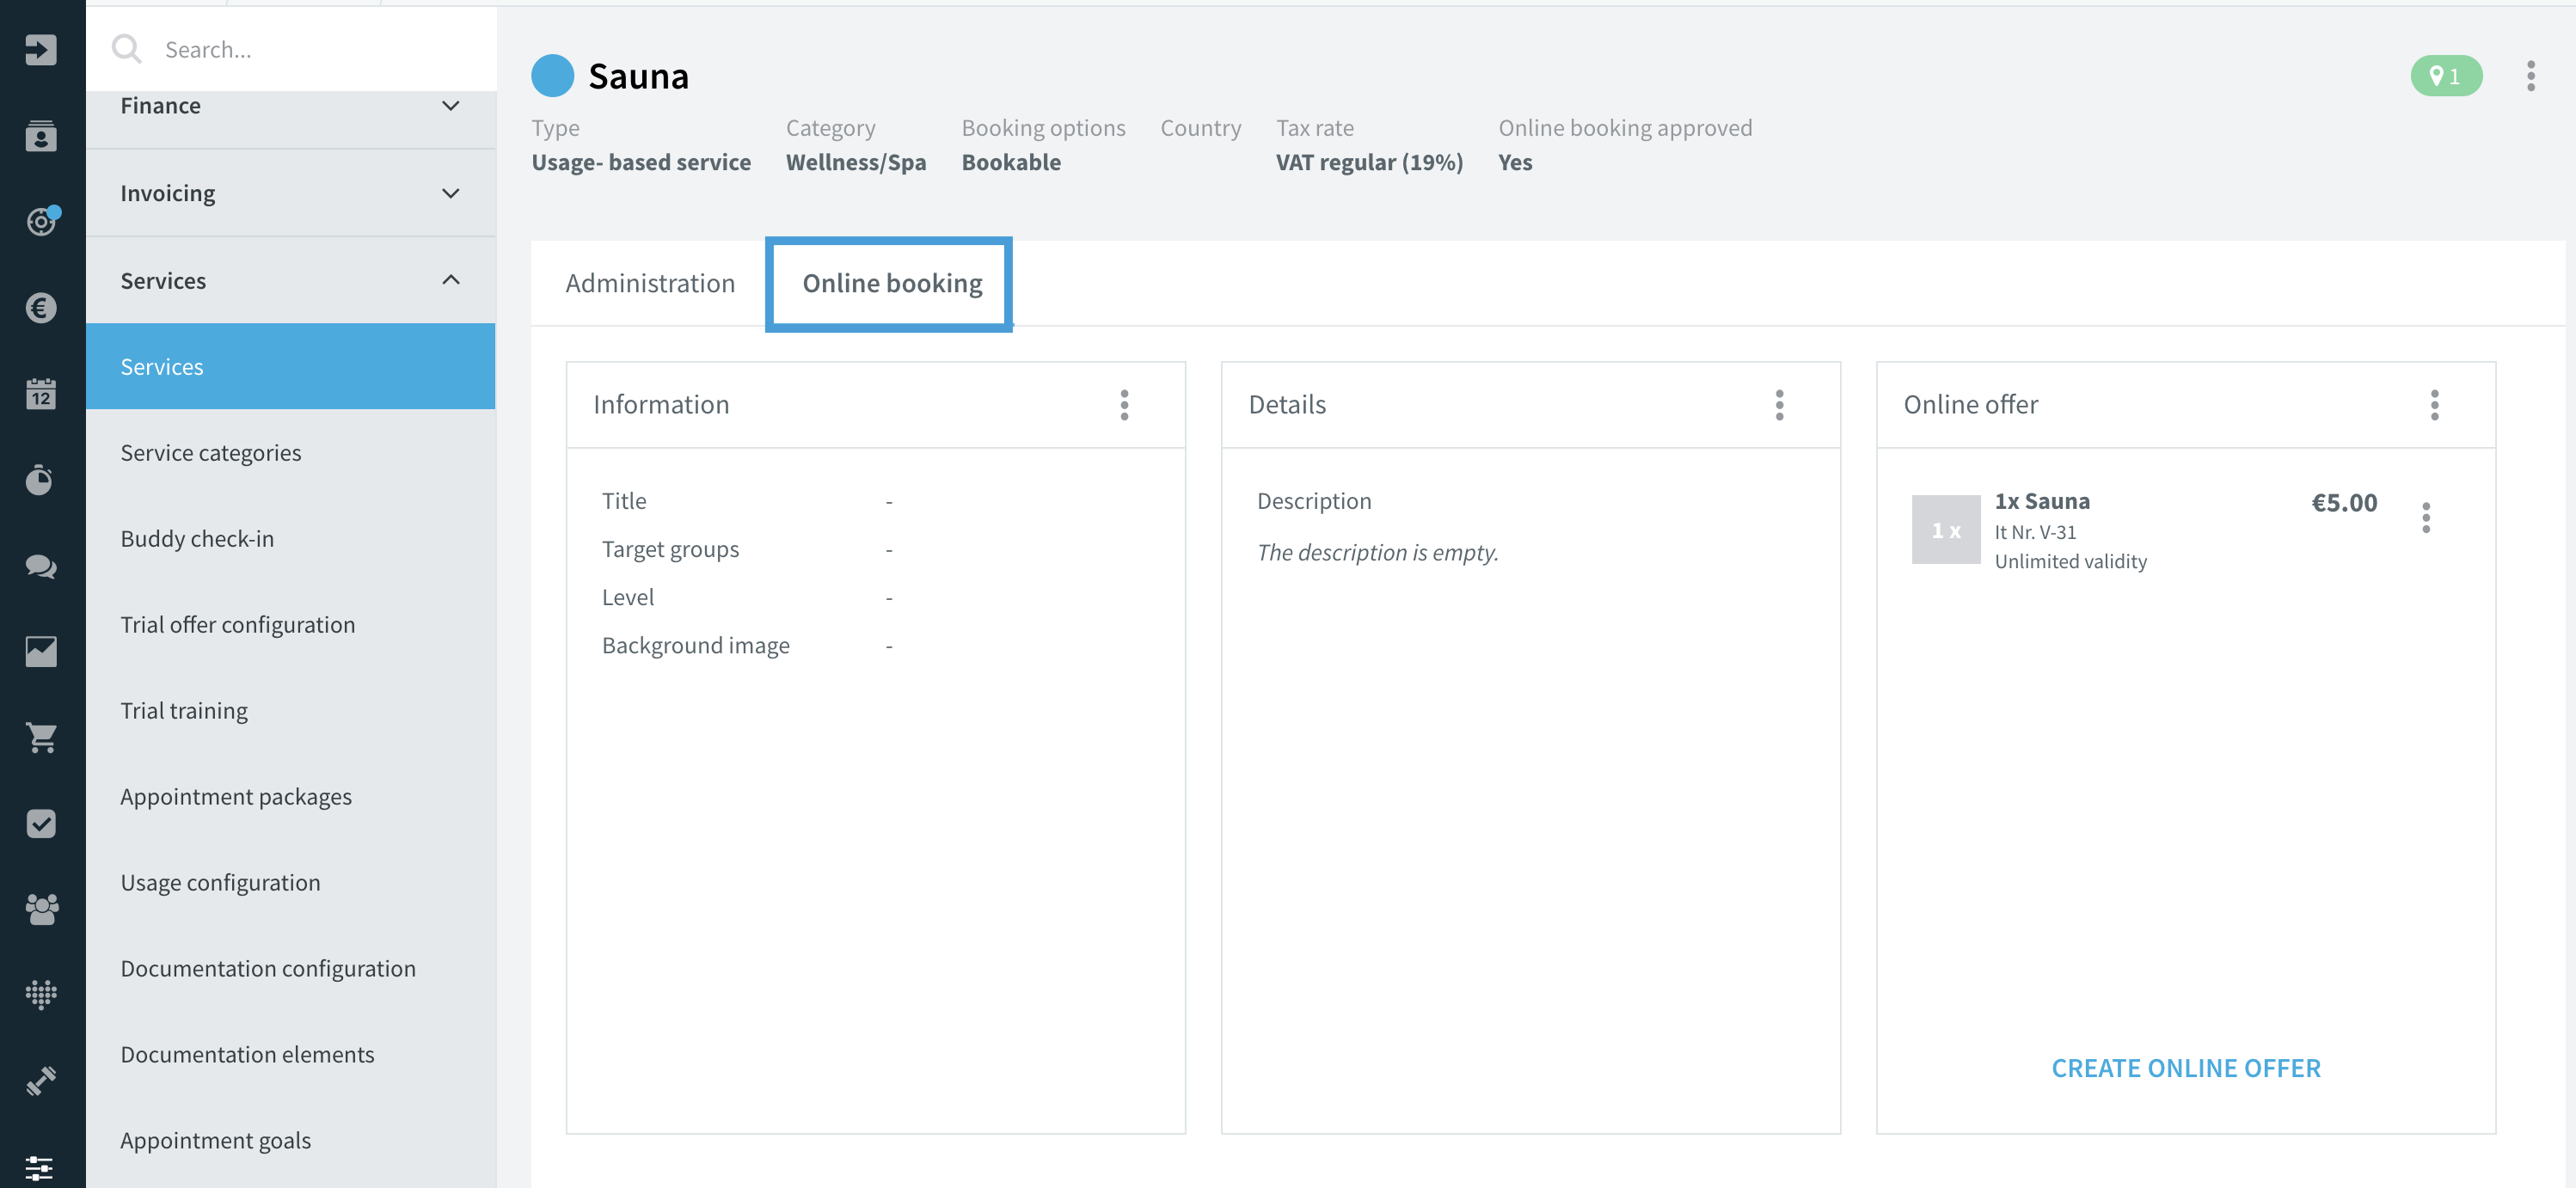Image resolution: width=2576 pixels, height=1188 pixels.
Task: Open Appointment packages
Action: [291, 796]
